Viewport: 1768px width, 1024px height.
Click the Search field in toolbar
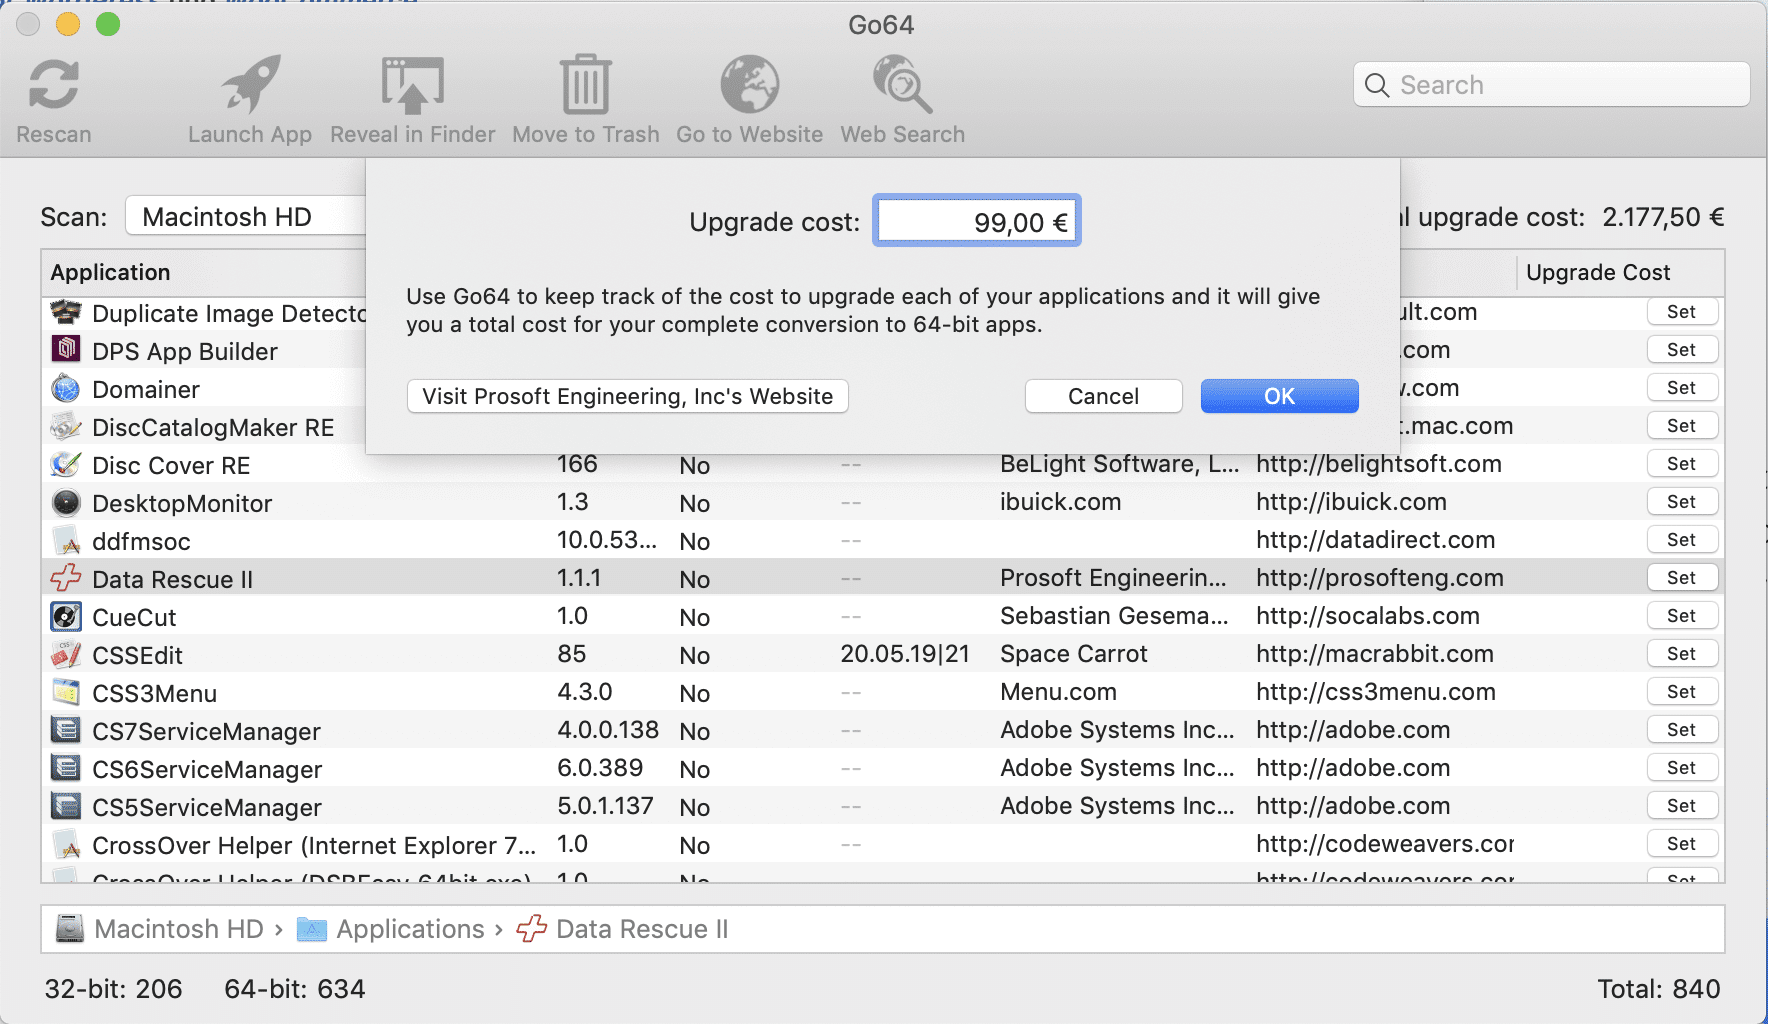tap(1551, 85)
